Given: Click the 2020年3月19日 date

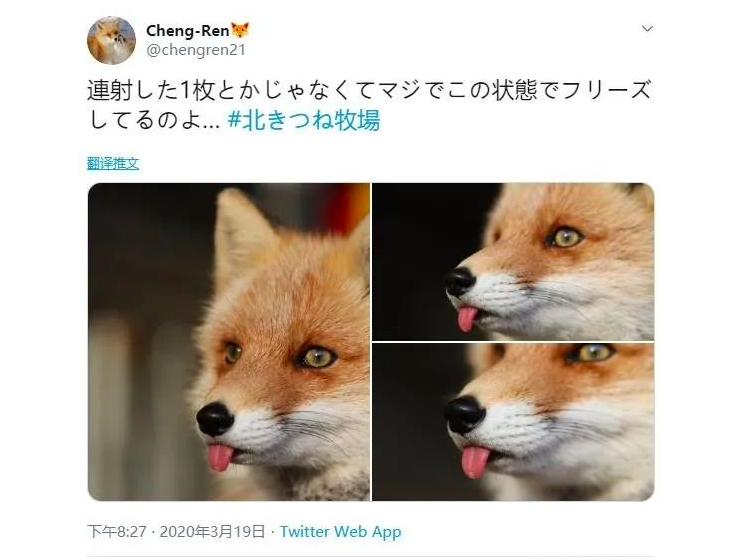Looking at the screenshot, I should 212,531.
